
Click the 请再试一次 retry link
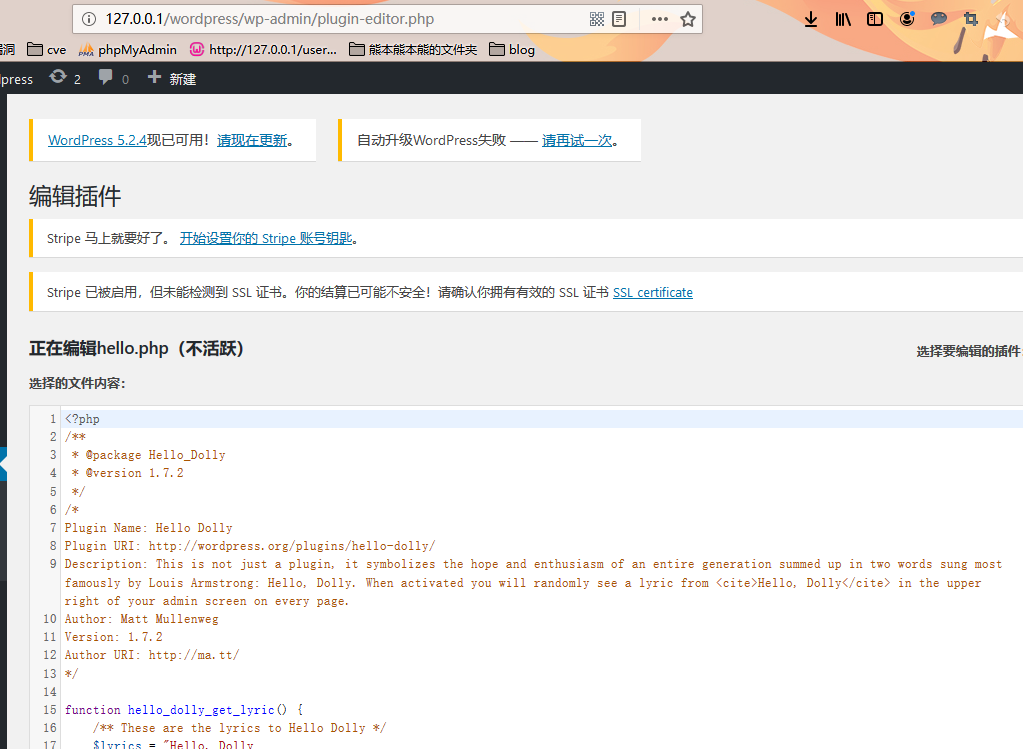pos(577,140)
